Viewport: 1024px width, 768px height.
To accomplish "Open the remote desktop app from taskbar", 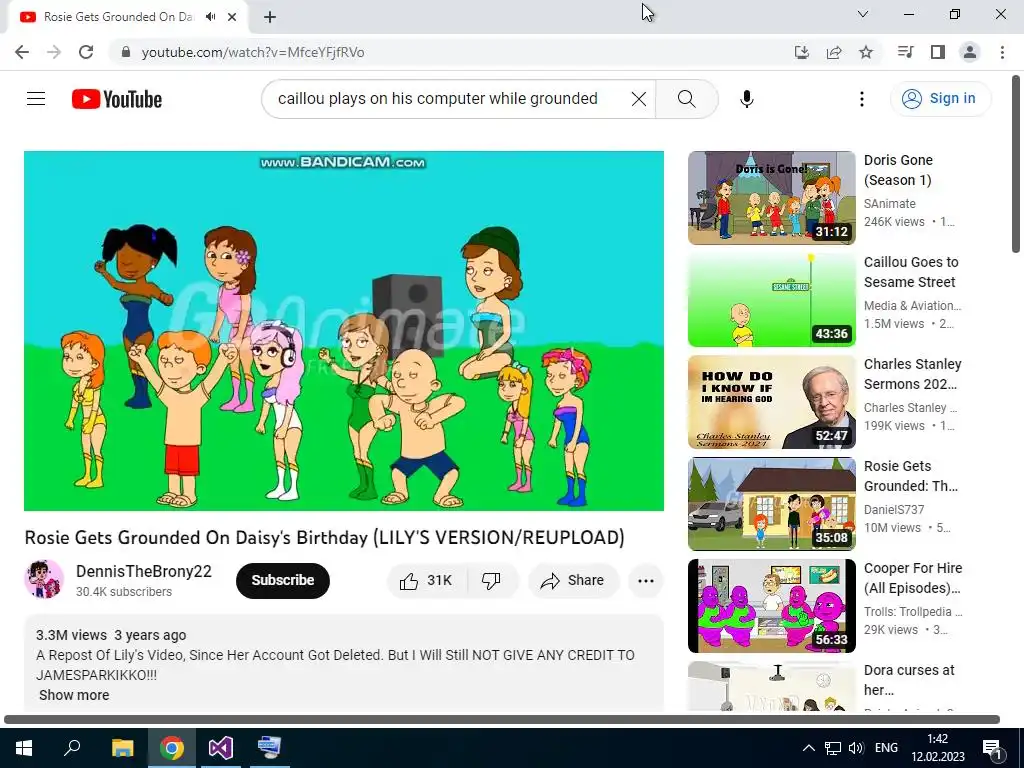I will pos(269,747).
